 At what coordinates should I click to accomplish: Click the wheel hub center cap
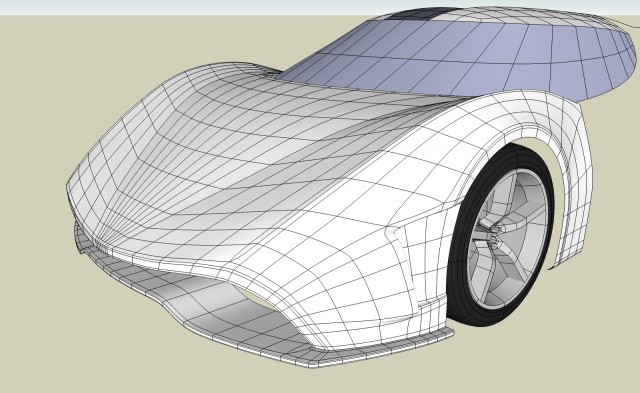[x=495, y=235]
